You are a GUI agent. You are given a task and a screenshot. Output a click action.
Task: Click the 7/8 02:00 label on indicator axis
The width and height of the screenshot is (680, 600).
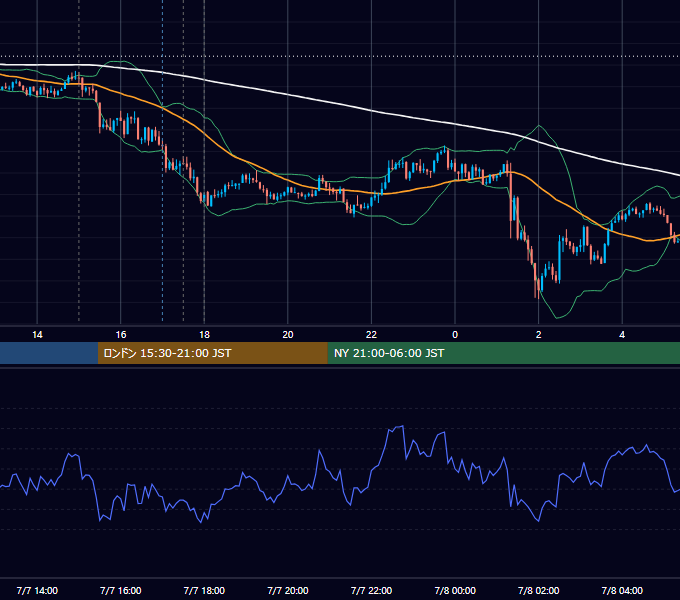[x=539, y=590]
